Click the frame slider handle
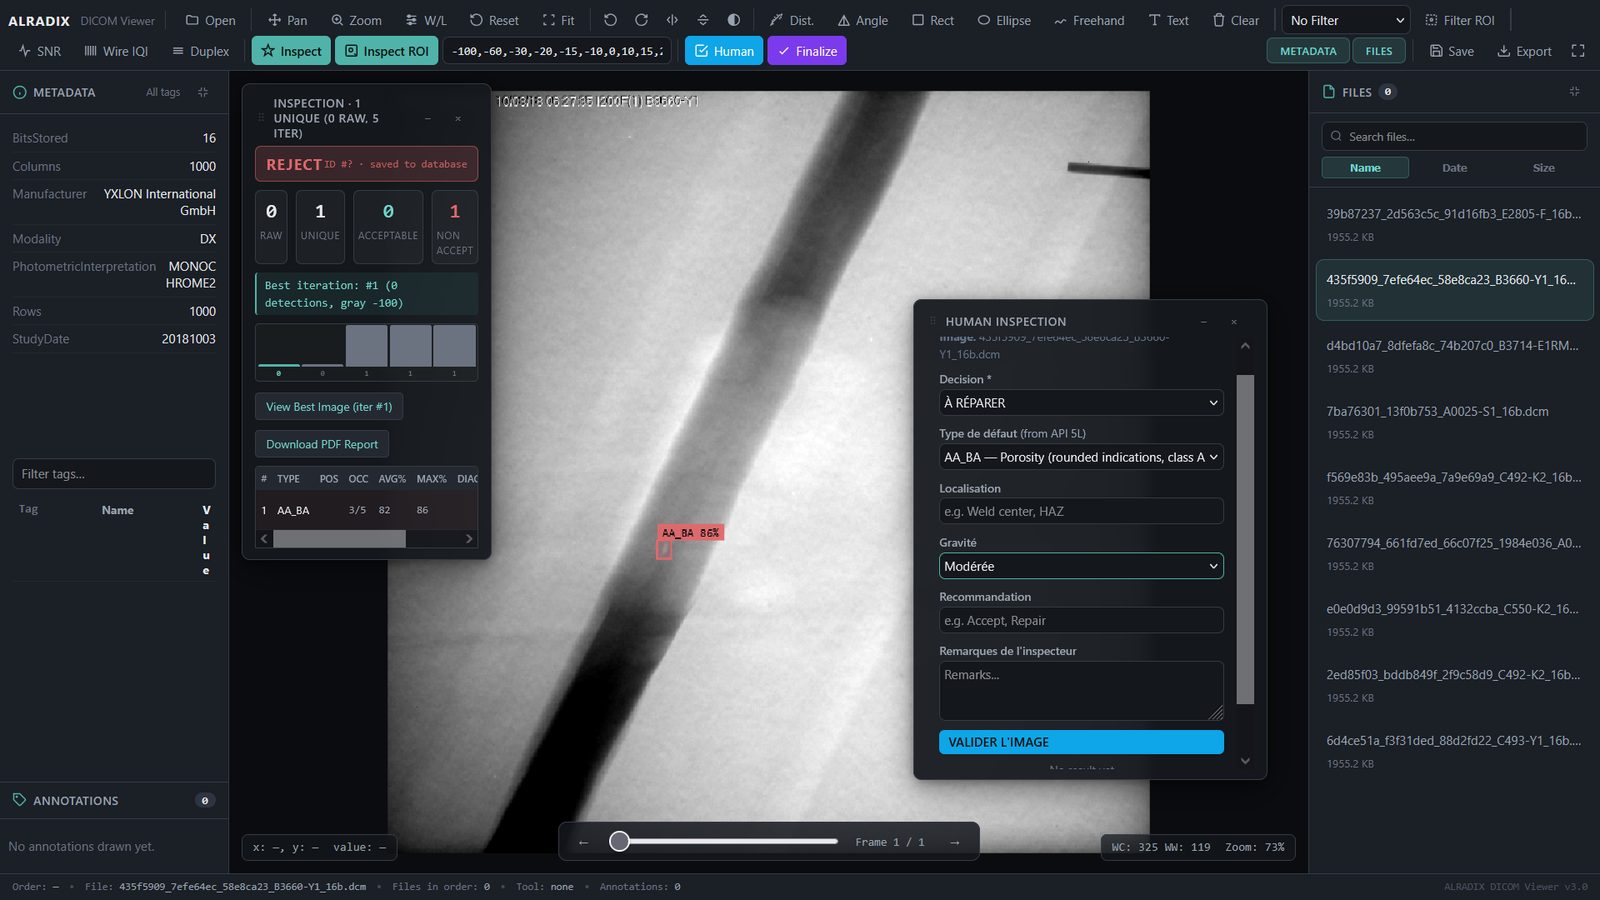Viewport: 1600px width, 900px height. pyautogui.click(x=619, y=841)
